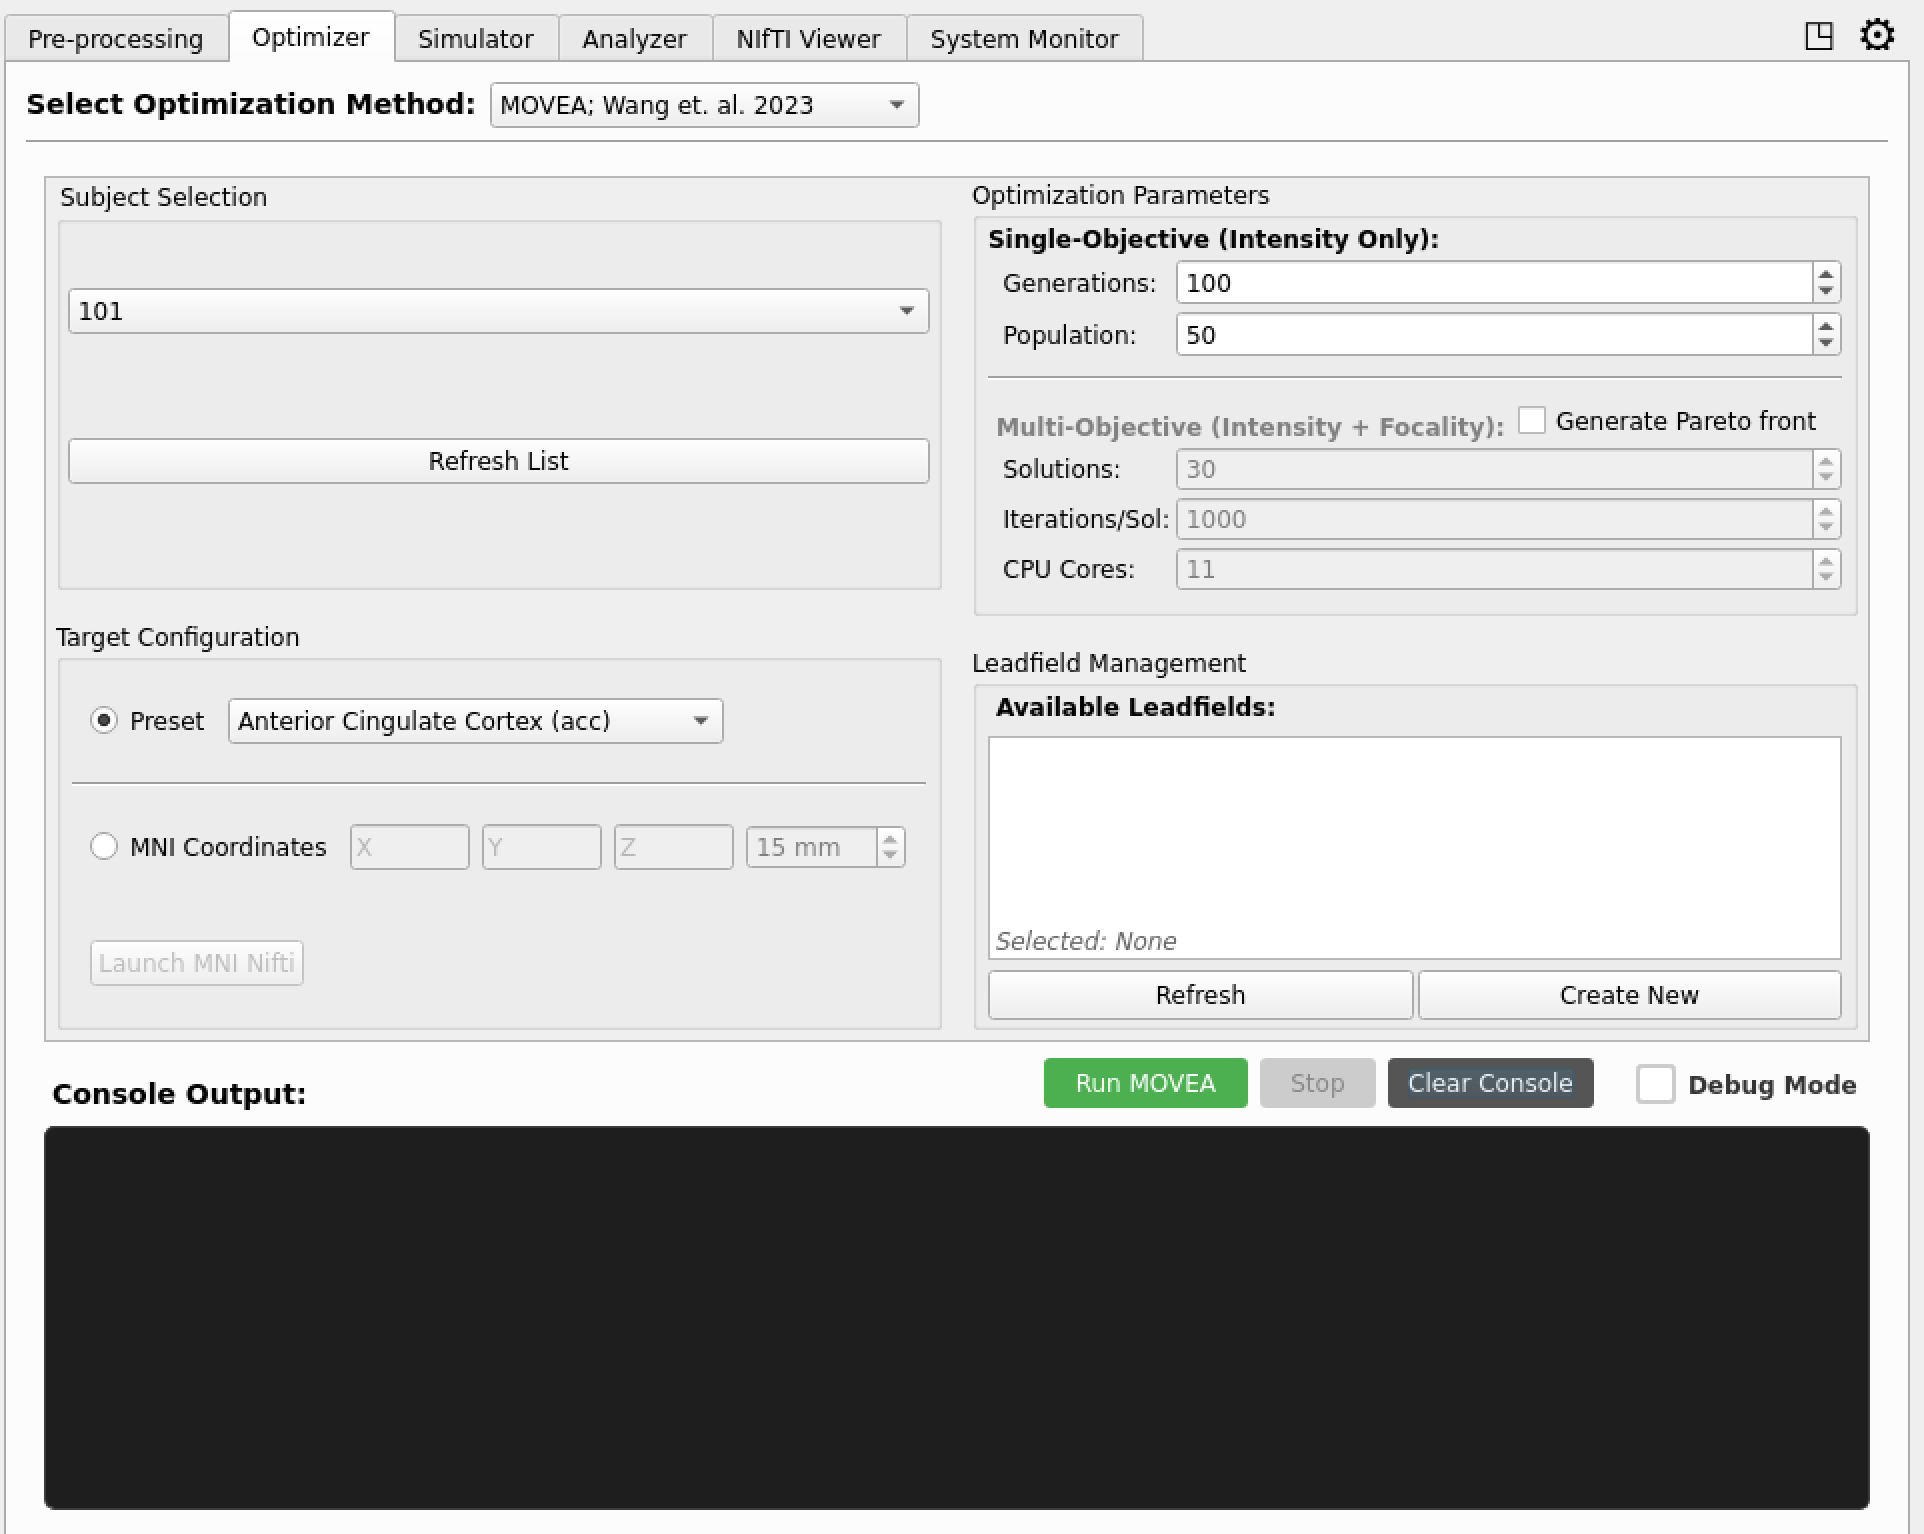Open the optimization method dropdown
Image resolution: width=1924 pixels, height=1534 pixels.
[704, 105]
